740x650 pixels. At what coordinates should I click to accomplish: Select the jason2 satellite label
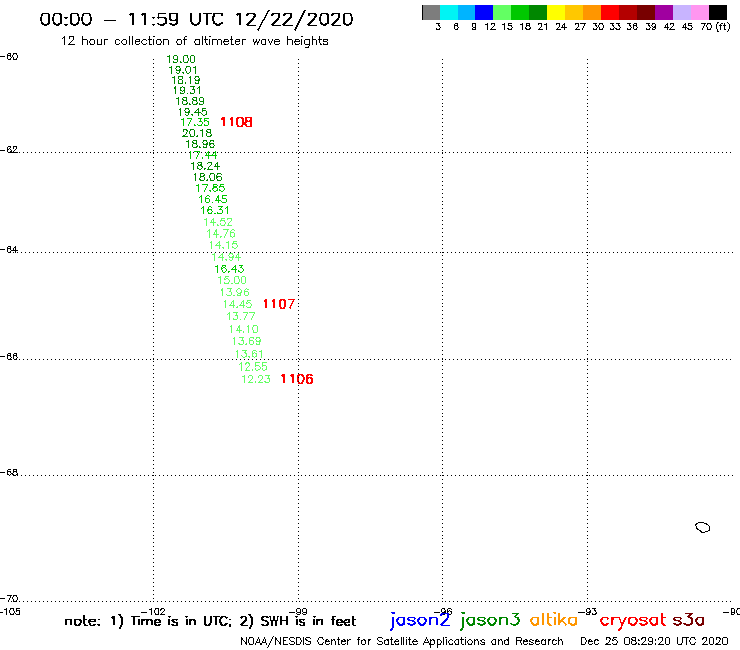(420, 620)
